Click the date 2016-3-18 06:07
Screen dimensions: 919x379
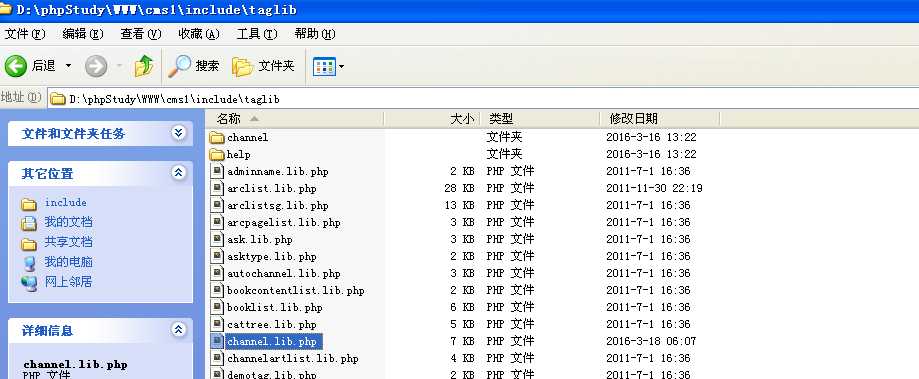(x=651, y=342)
